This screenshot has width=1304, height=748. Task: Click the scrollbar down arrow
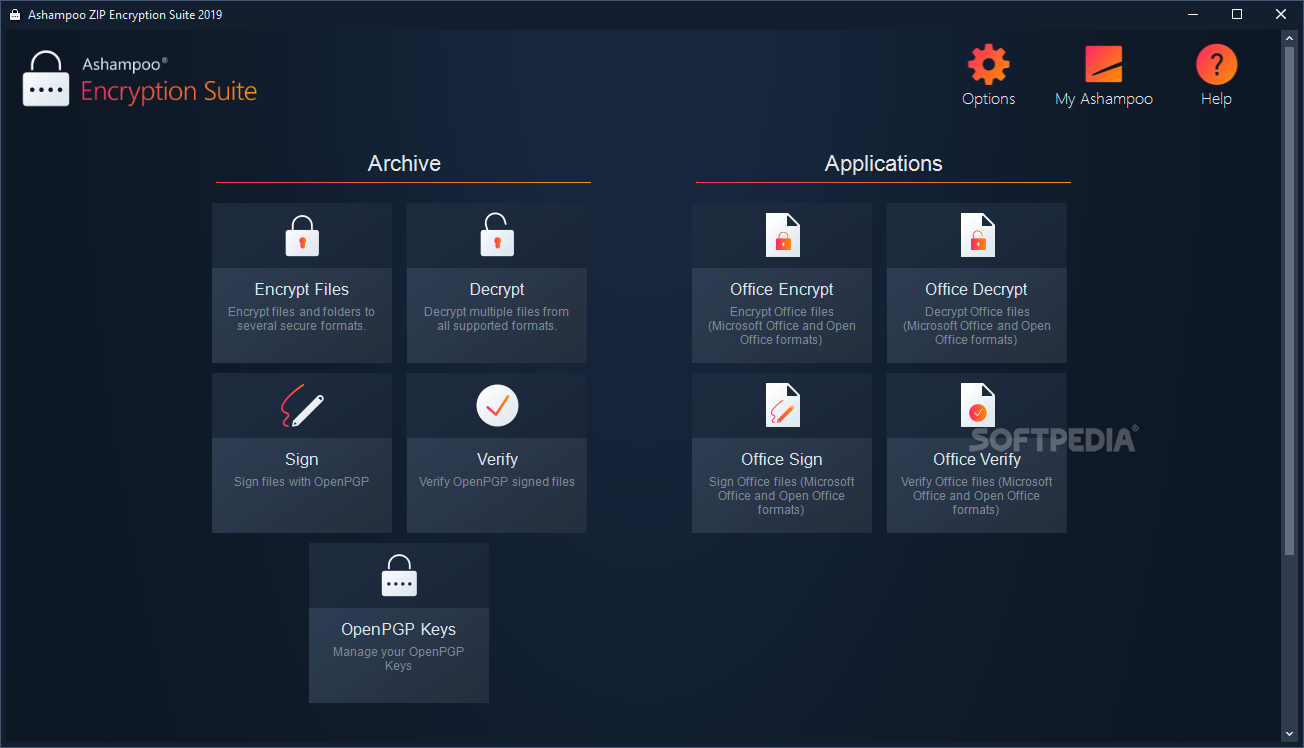click(1288, 735)
